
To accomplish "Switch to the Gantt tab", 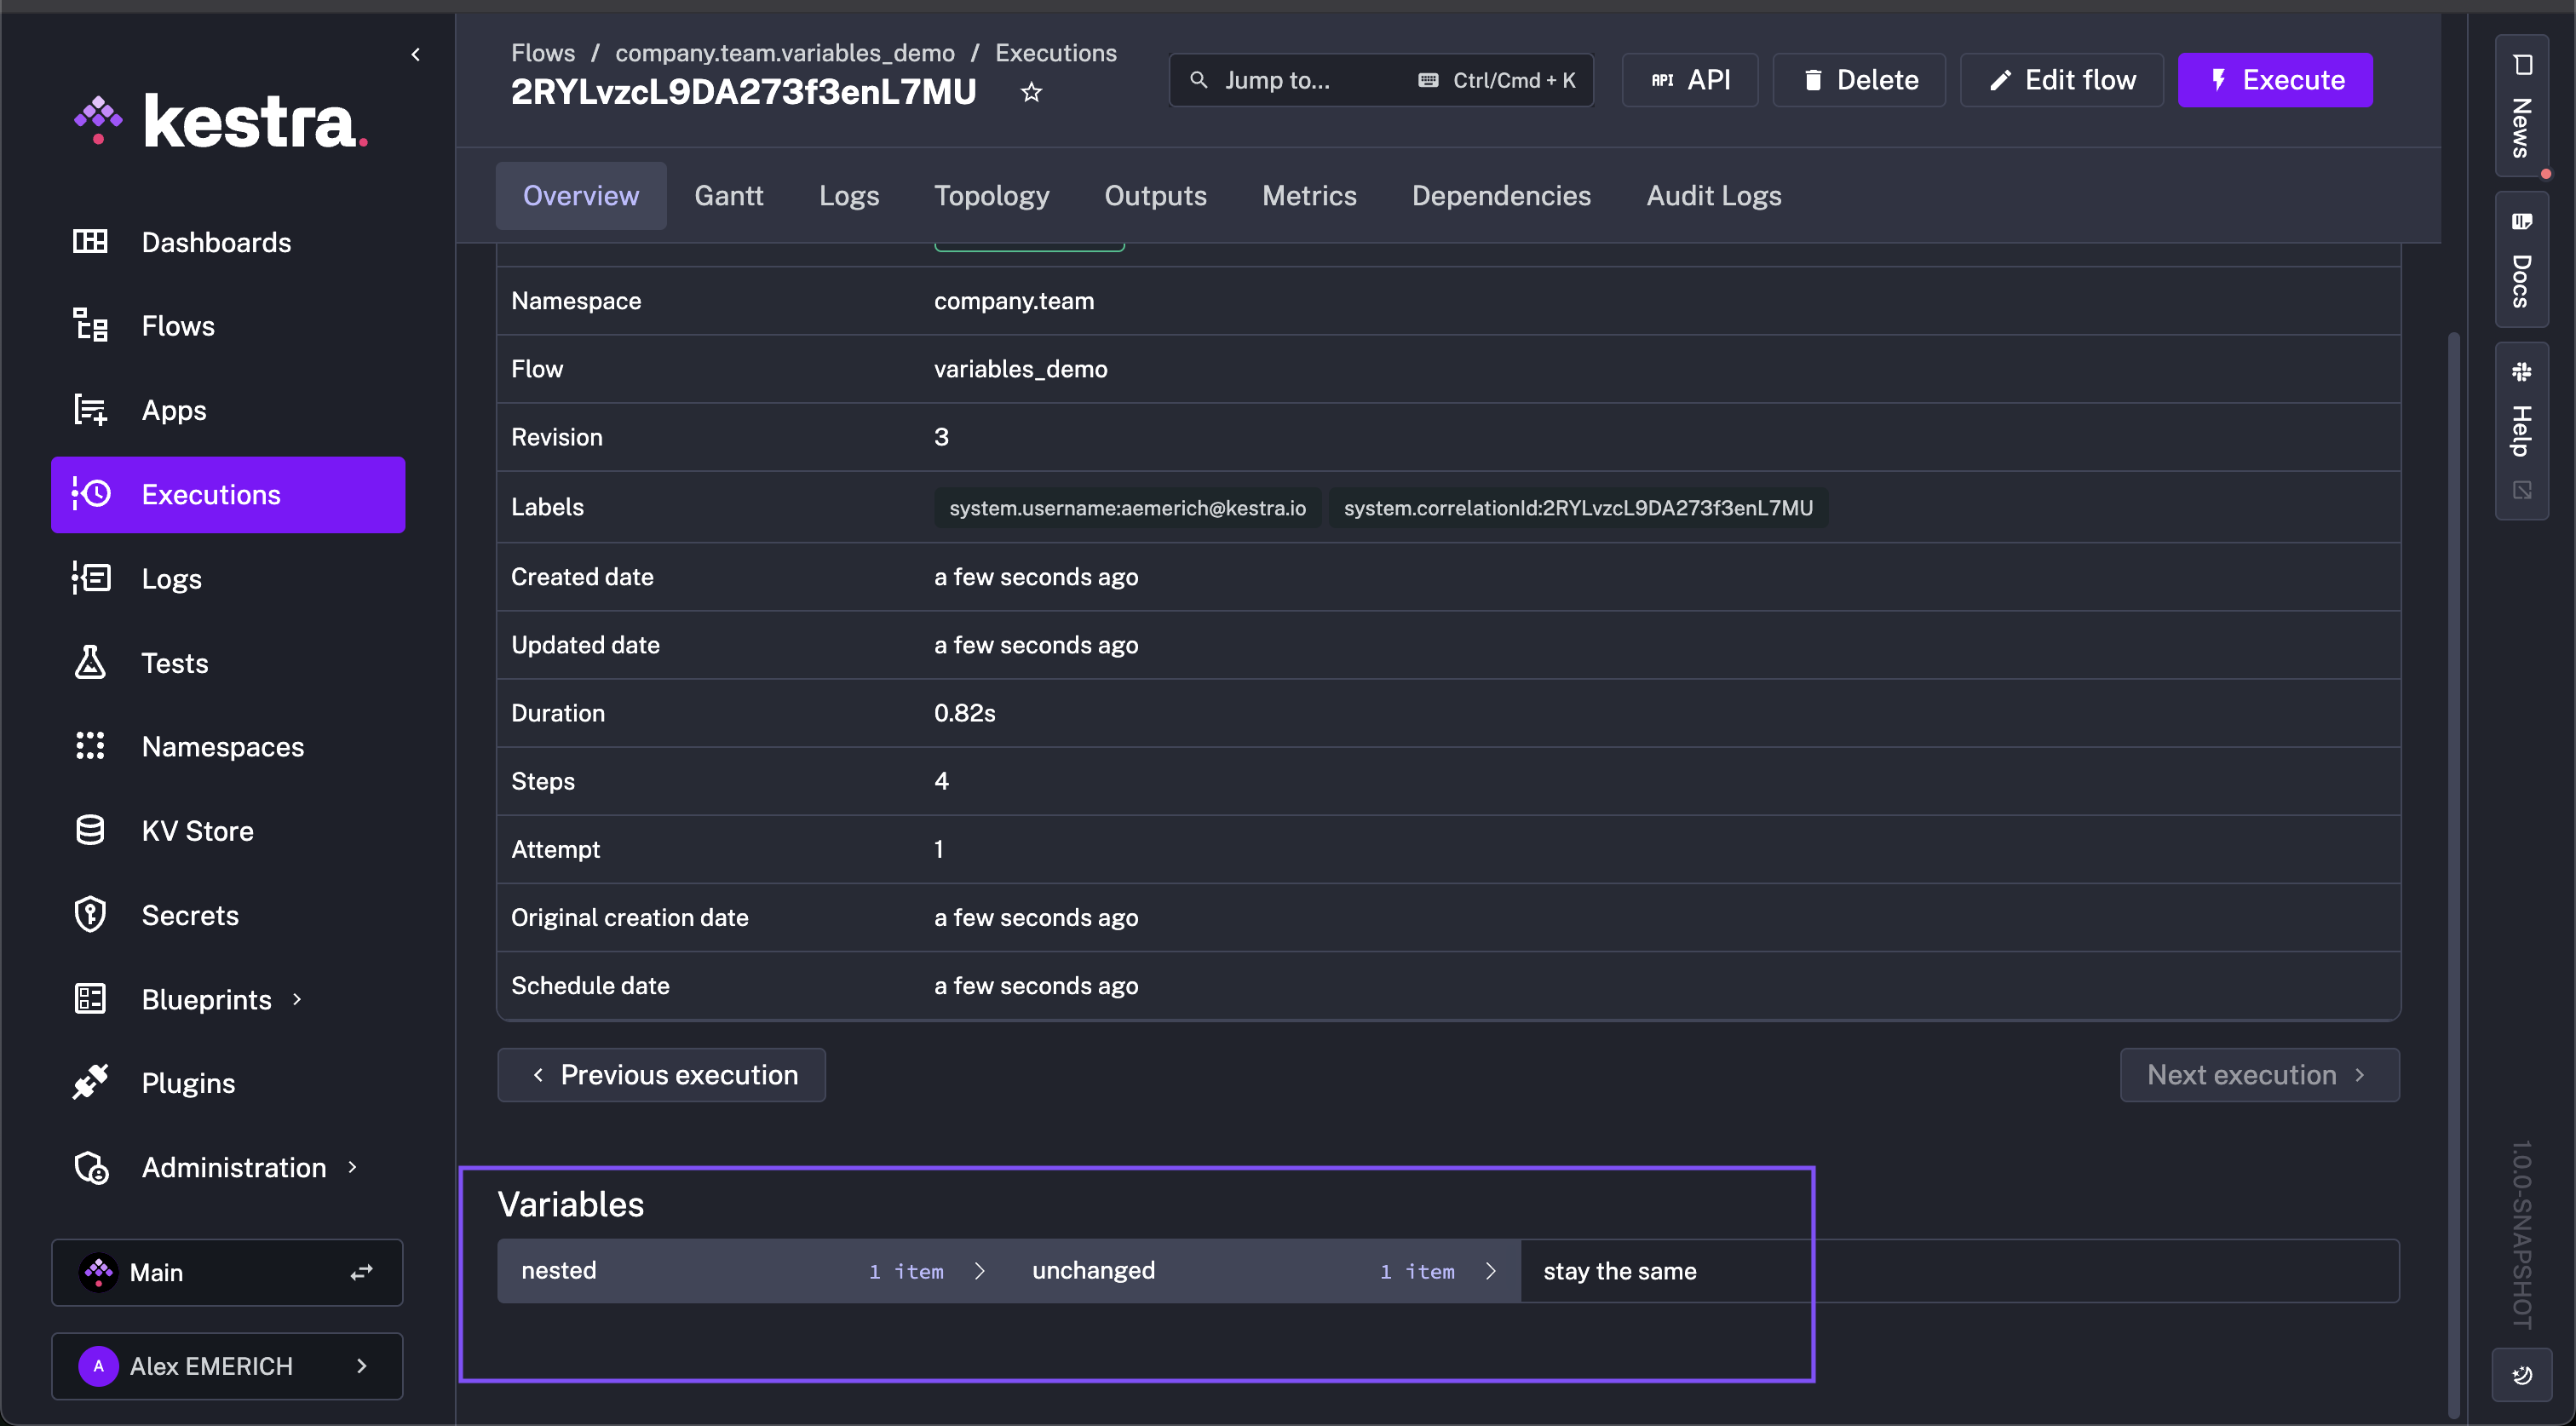I will [x=728, y=196].
